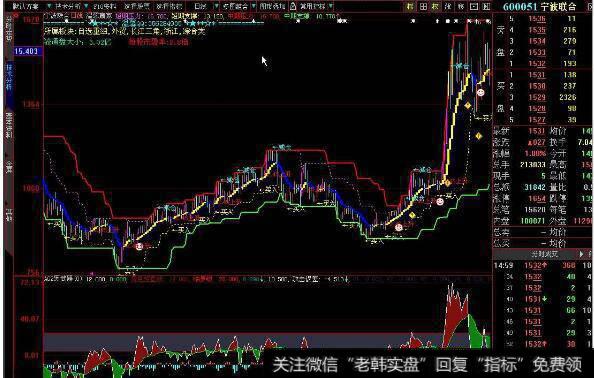Viewport: 594px width, 378px height.
Task: Click the red 市盈率 label under chart title
Action: [158, 42]
